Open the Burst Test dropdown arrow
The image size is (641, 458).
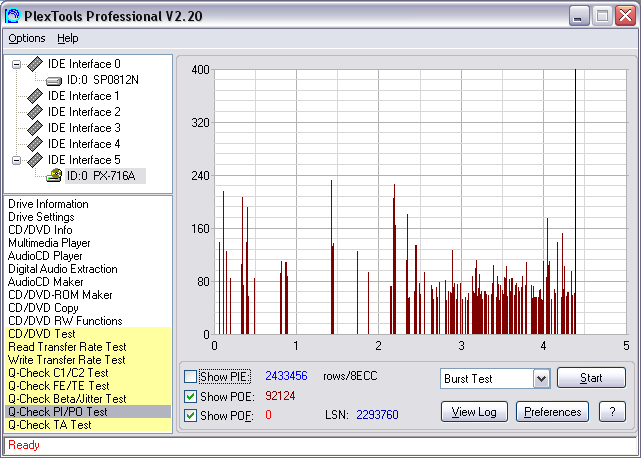coord(541,379)
